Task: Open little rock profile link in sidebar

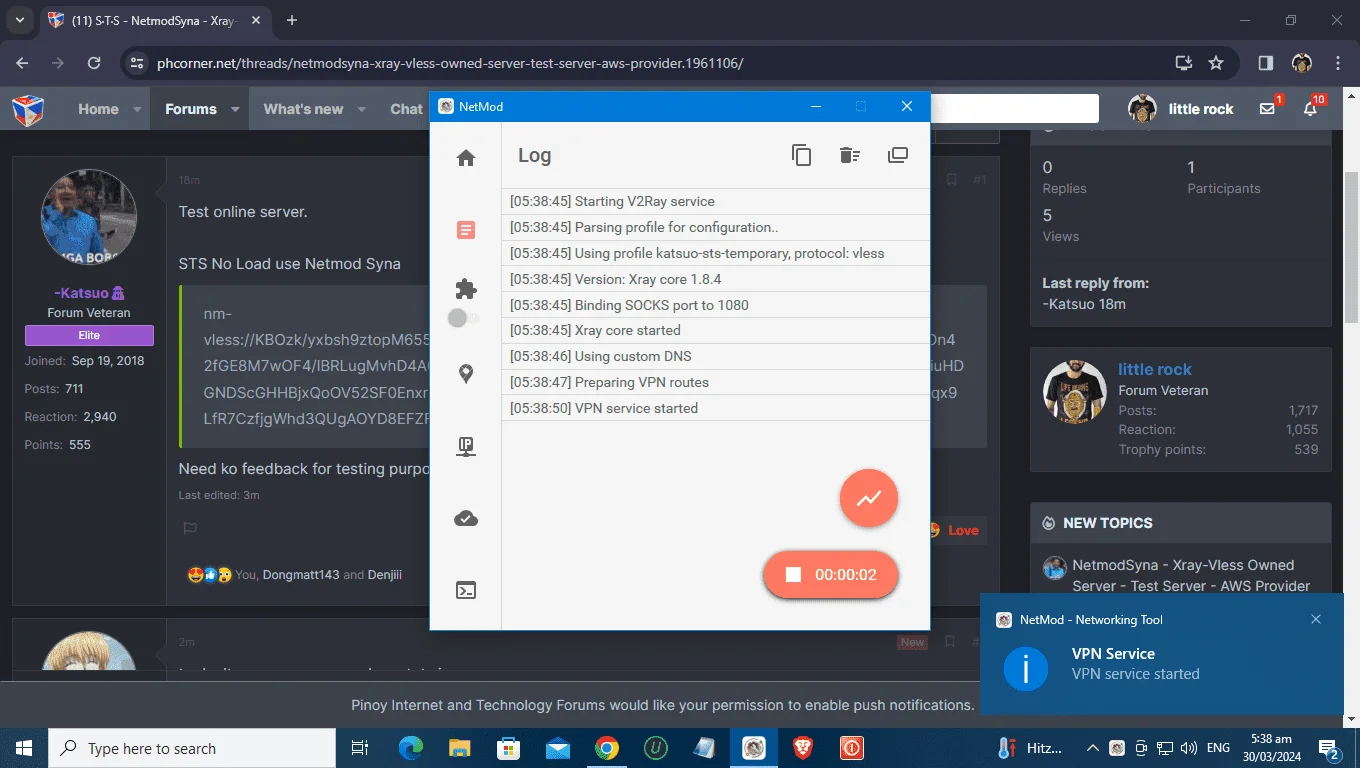Action: click(1155, 369)
